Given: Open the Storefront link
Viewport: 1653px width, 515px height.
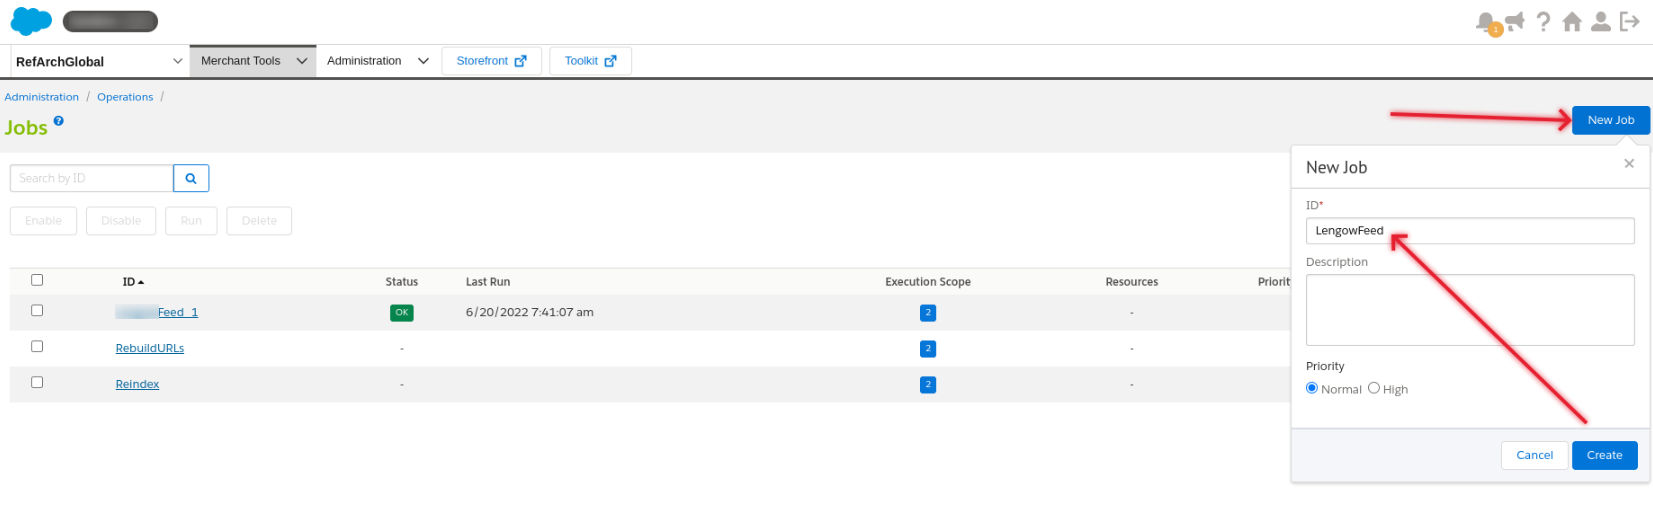Looking at the screenshot, I should (x=491, y=61).
